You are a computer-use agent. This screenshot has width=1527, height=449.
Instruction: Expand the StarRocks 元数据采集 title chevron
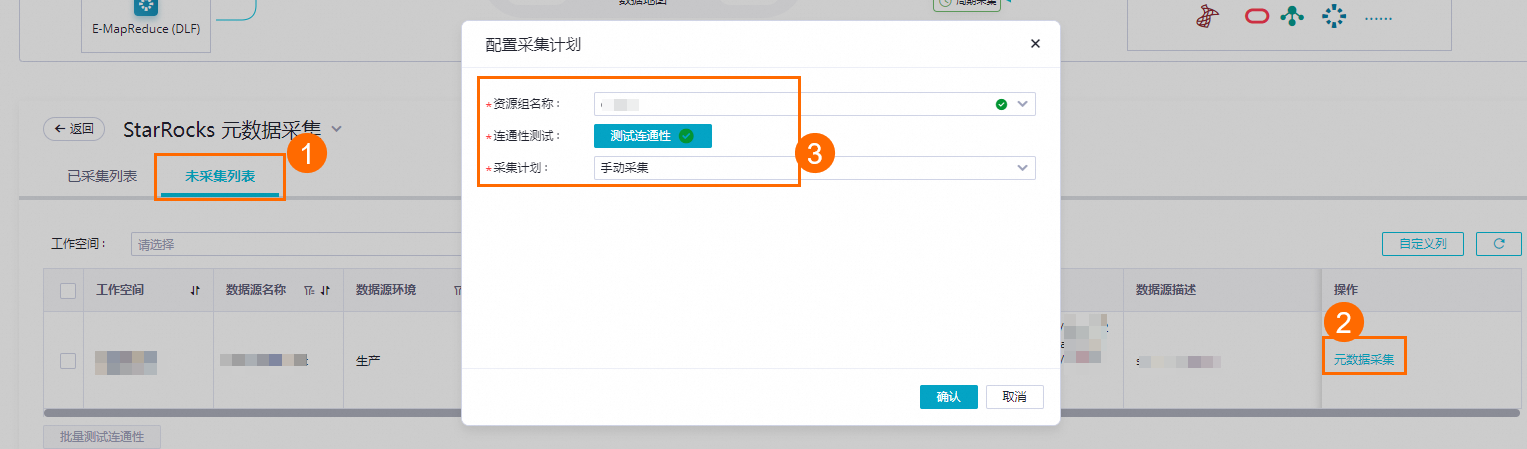click(x=336, y=129)
